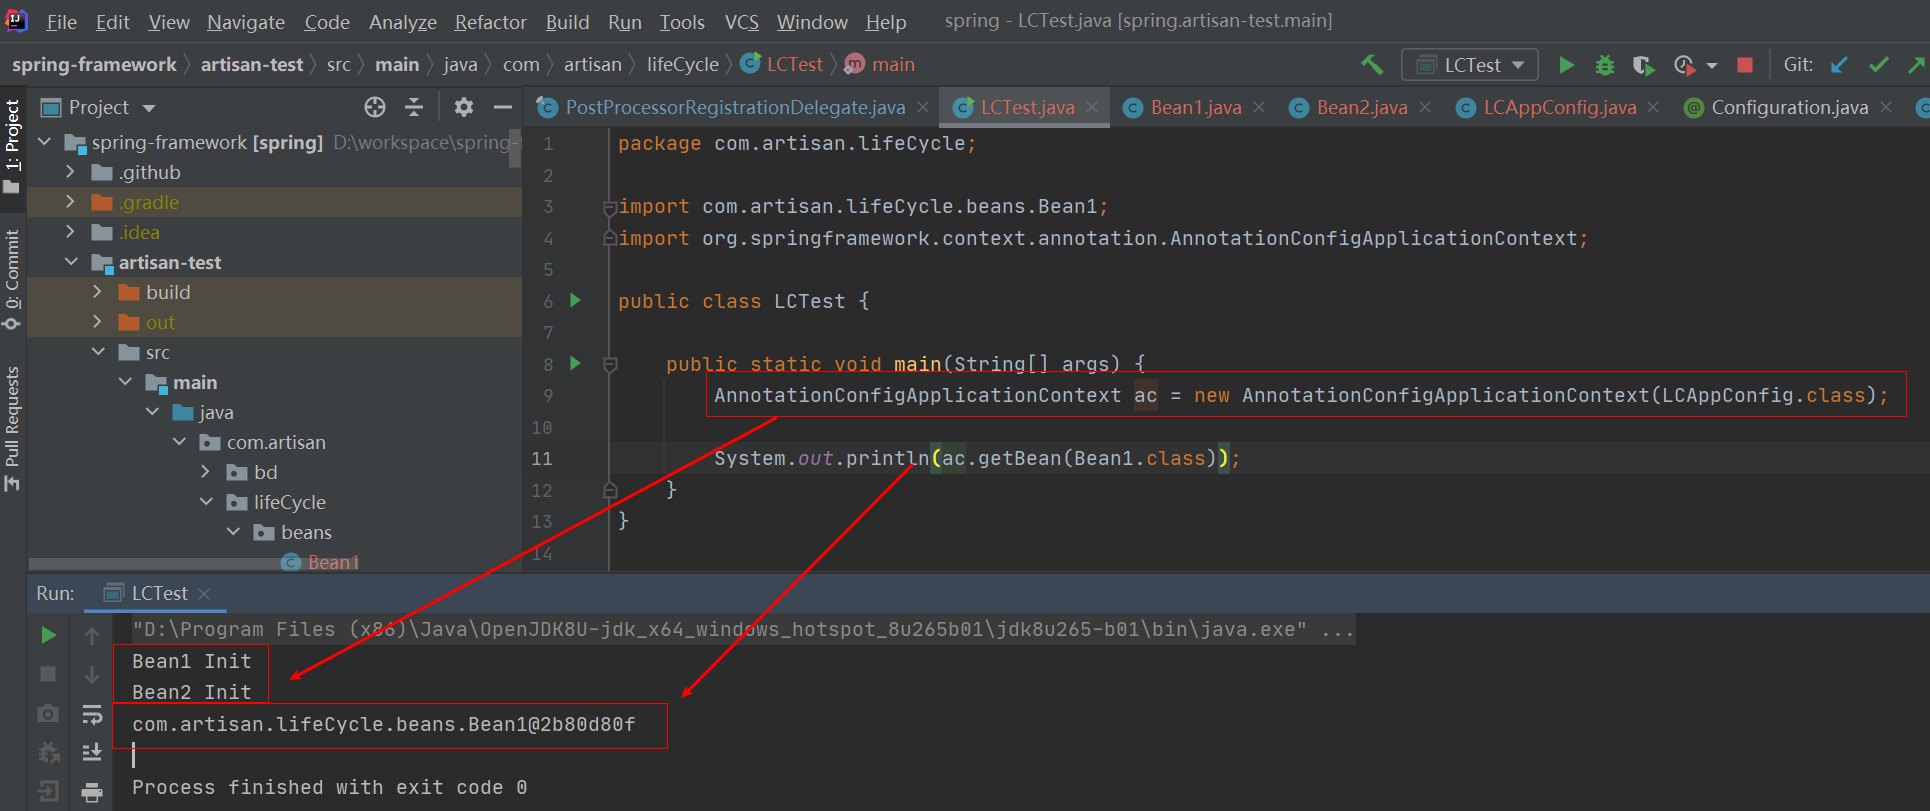Run with coverage shield icon
The image size is (1930, 811).
click(x=1643, y=65)
